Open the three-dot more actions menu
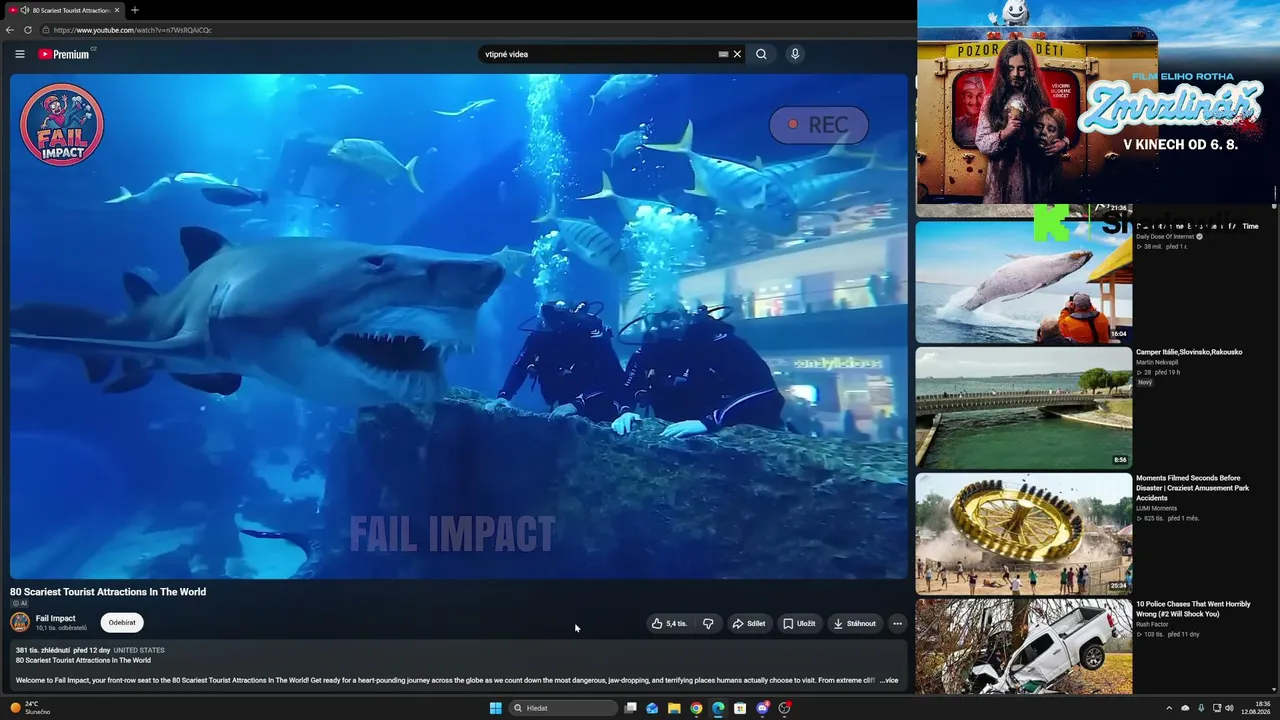This screenshot has height=720, width=1280. click(x=897, y=623)
